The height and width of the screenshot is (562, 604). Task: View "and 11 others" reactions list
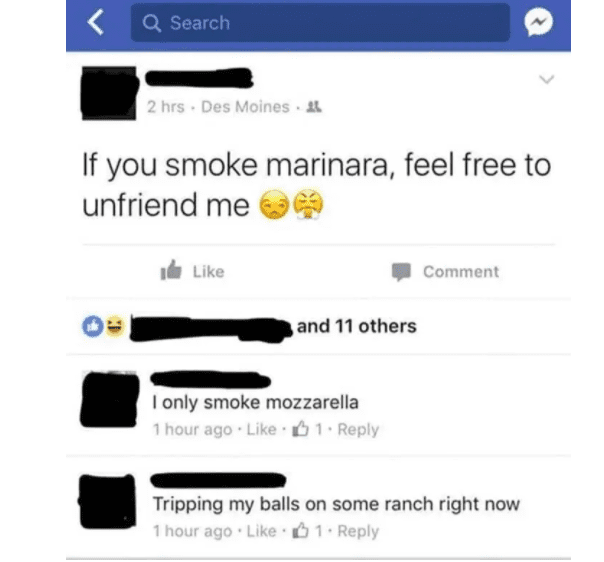[x=356, y=326]
